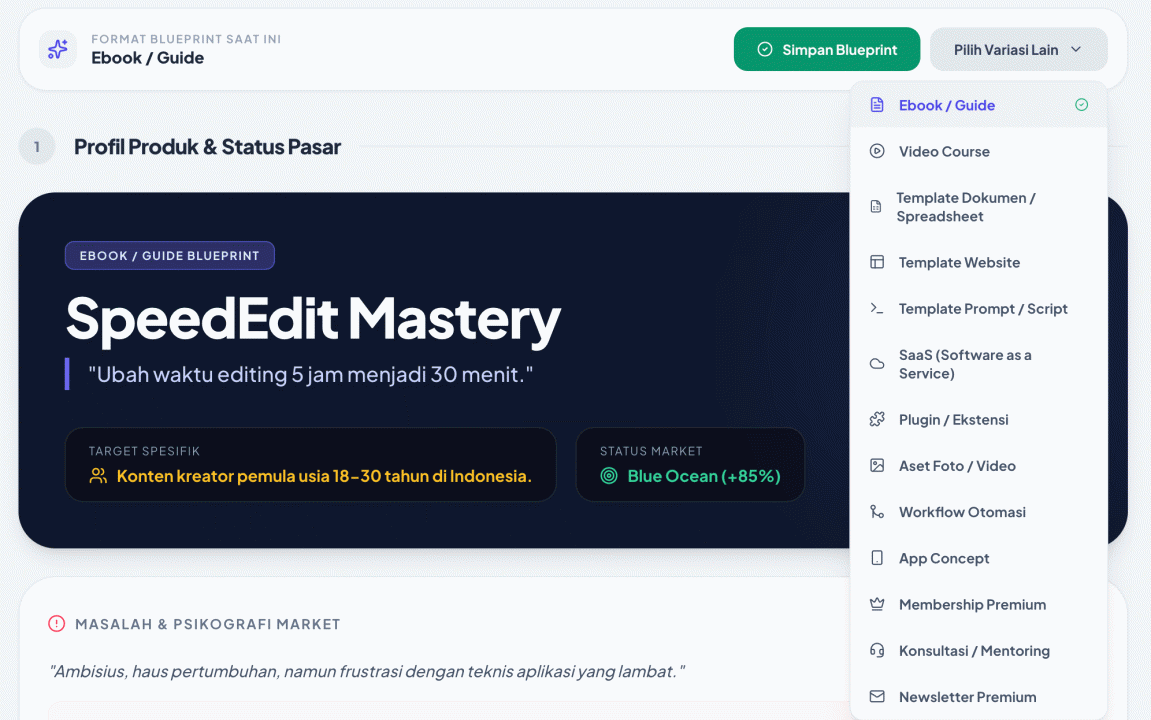This screenshot has width=1151, height=720.
Task: Select Template Prompt / Script option
Action: pyautogui.click(x=978, y=308)
